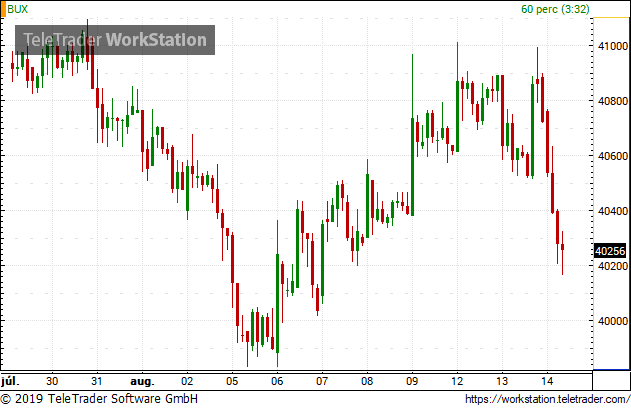
Task: Click date label 14 on time axis
Action: click(547, 381)
